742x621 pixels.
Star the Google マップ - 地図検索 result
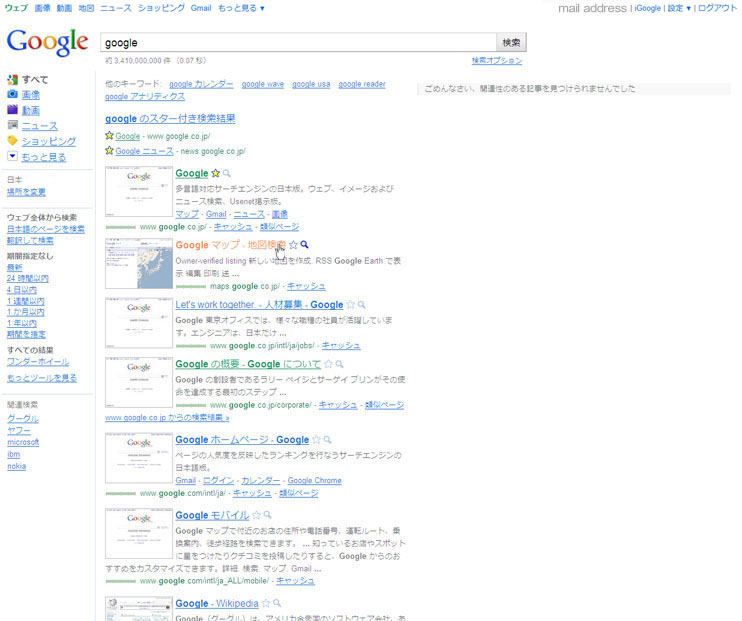point(293,245)
